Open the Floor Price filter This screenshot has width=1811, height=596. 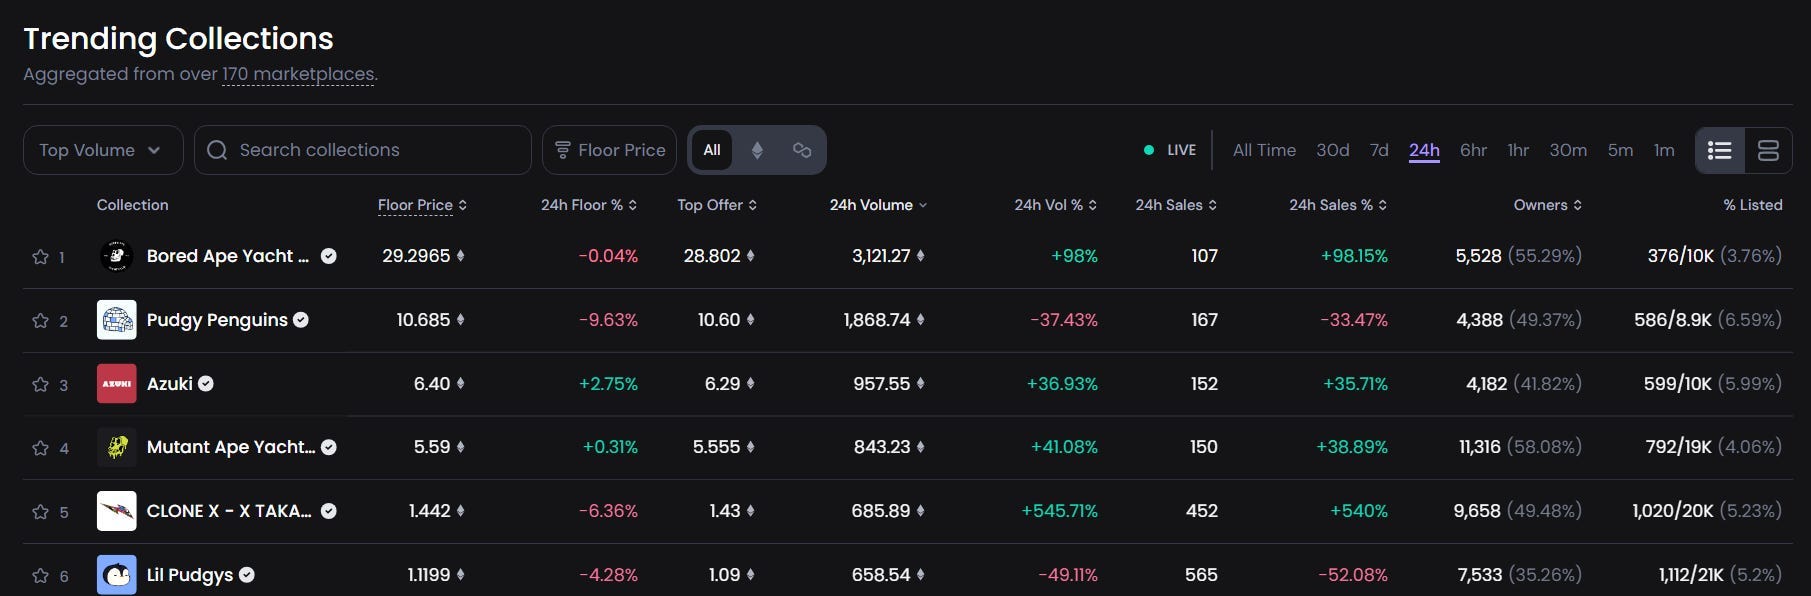coord(609,150)
